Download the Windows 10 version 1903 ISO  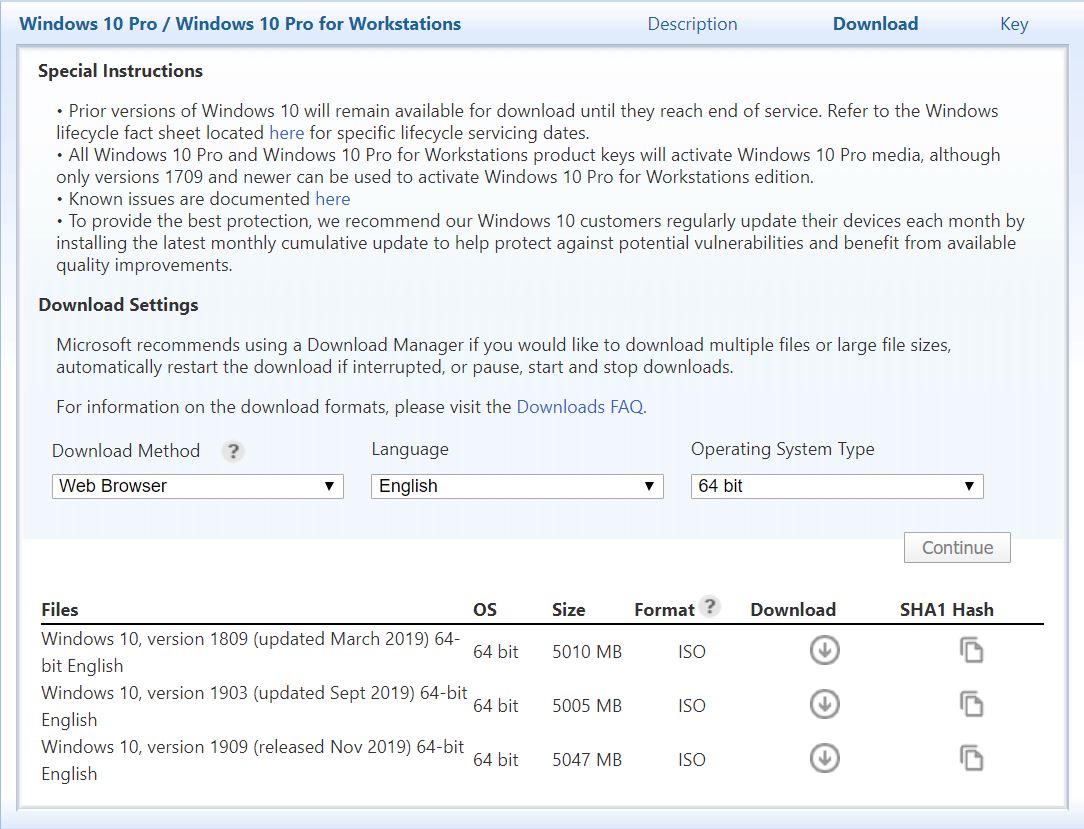[824, 705]
